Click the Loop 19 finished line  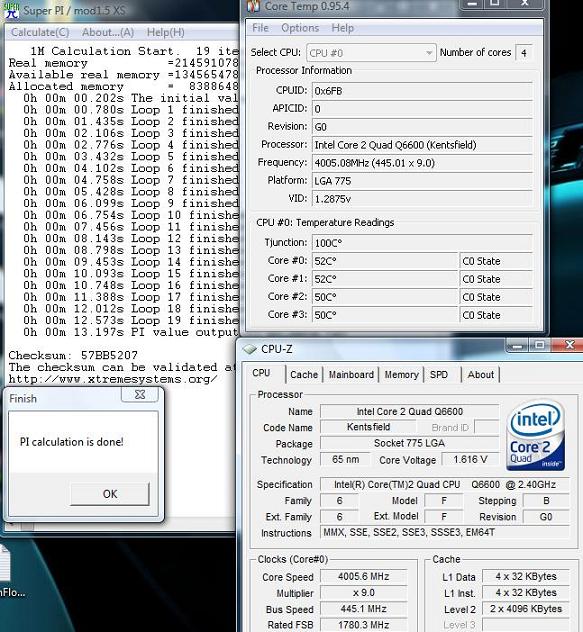point(131,321)
